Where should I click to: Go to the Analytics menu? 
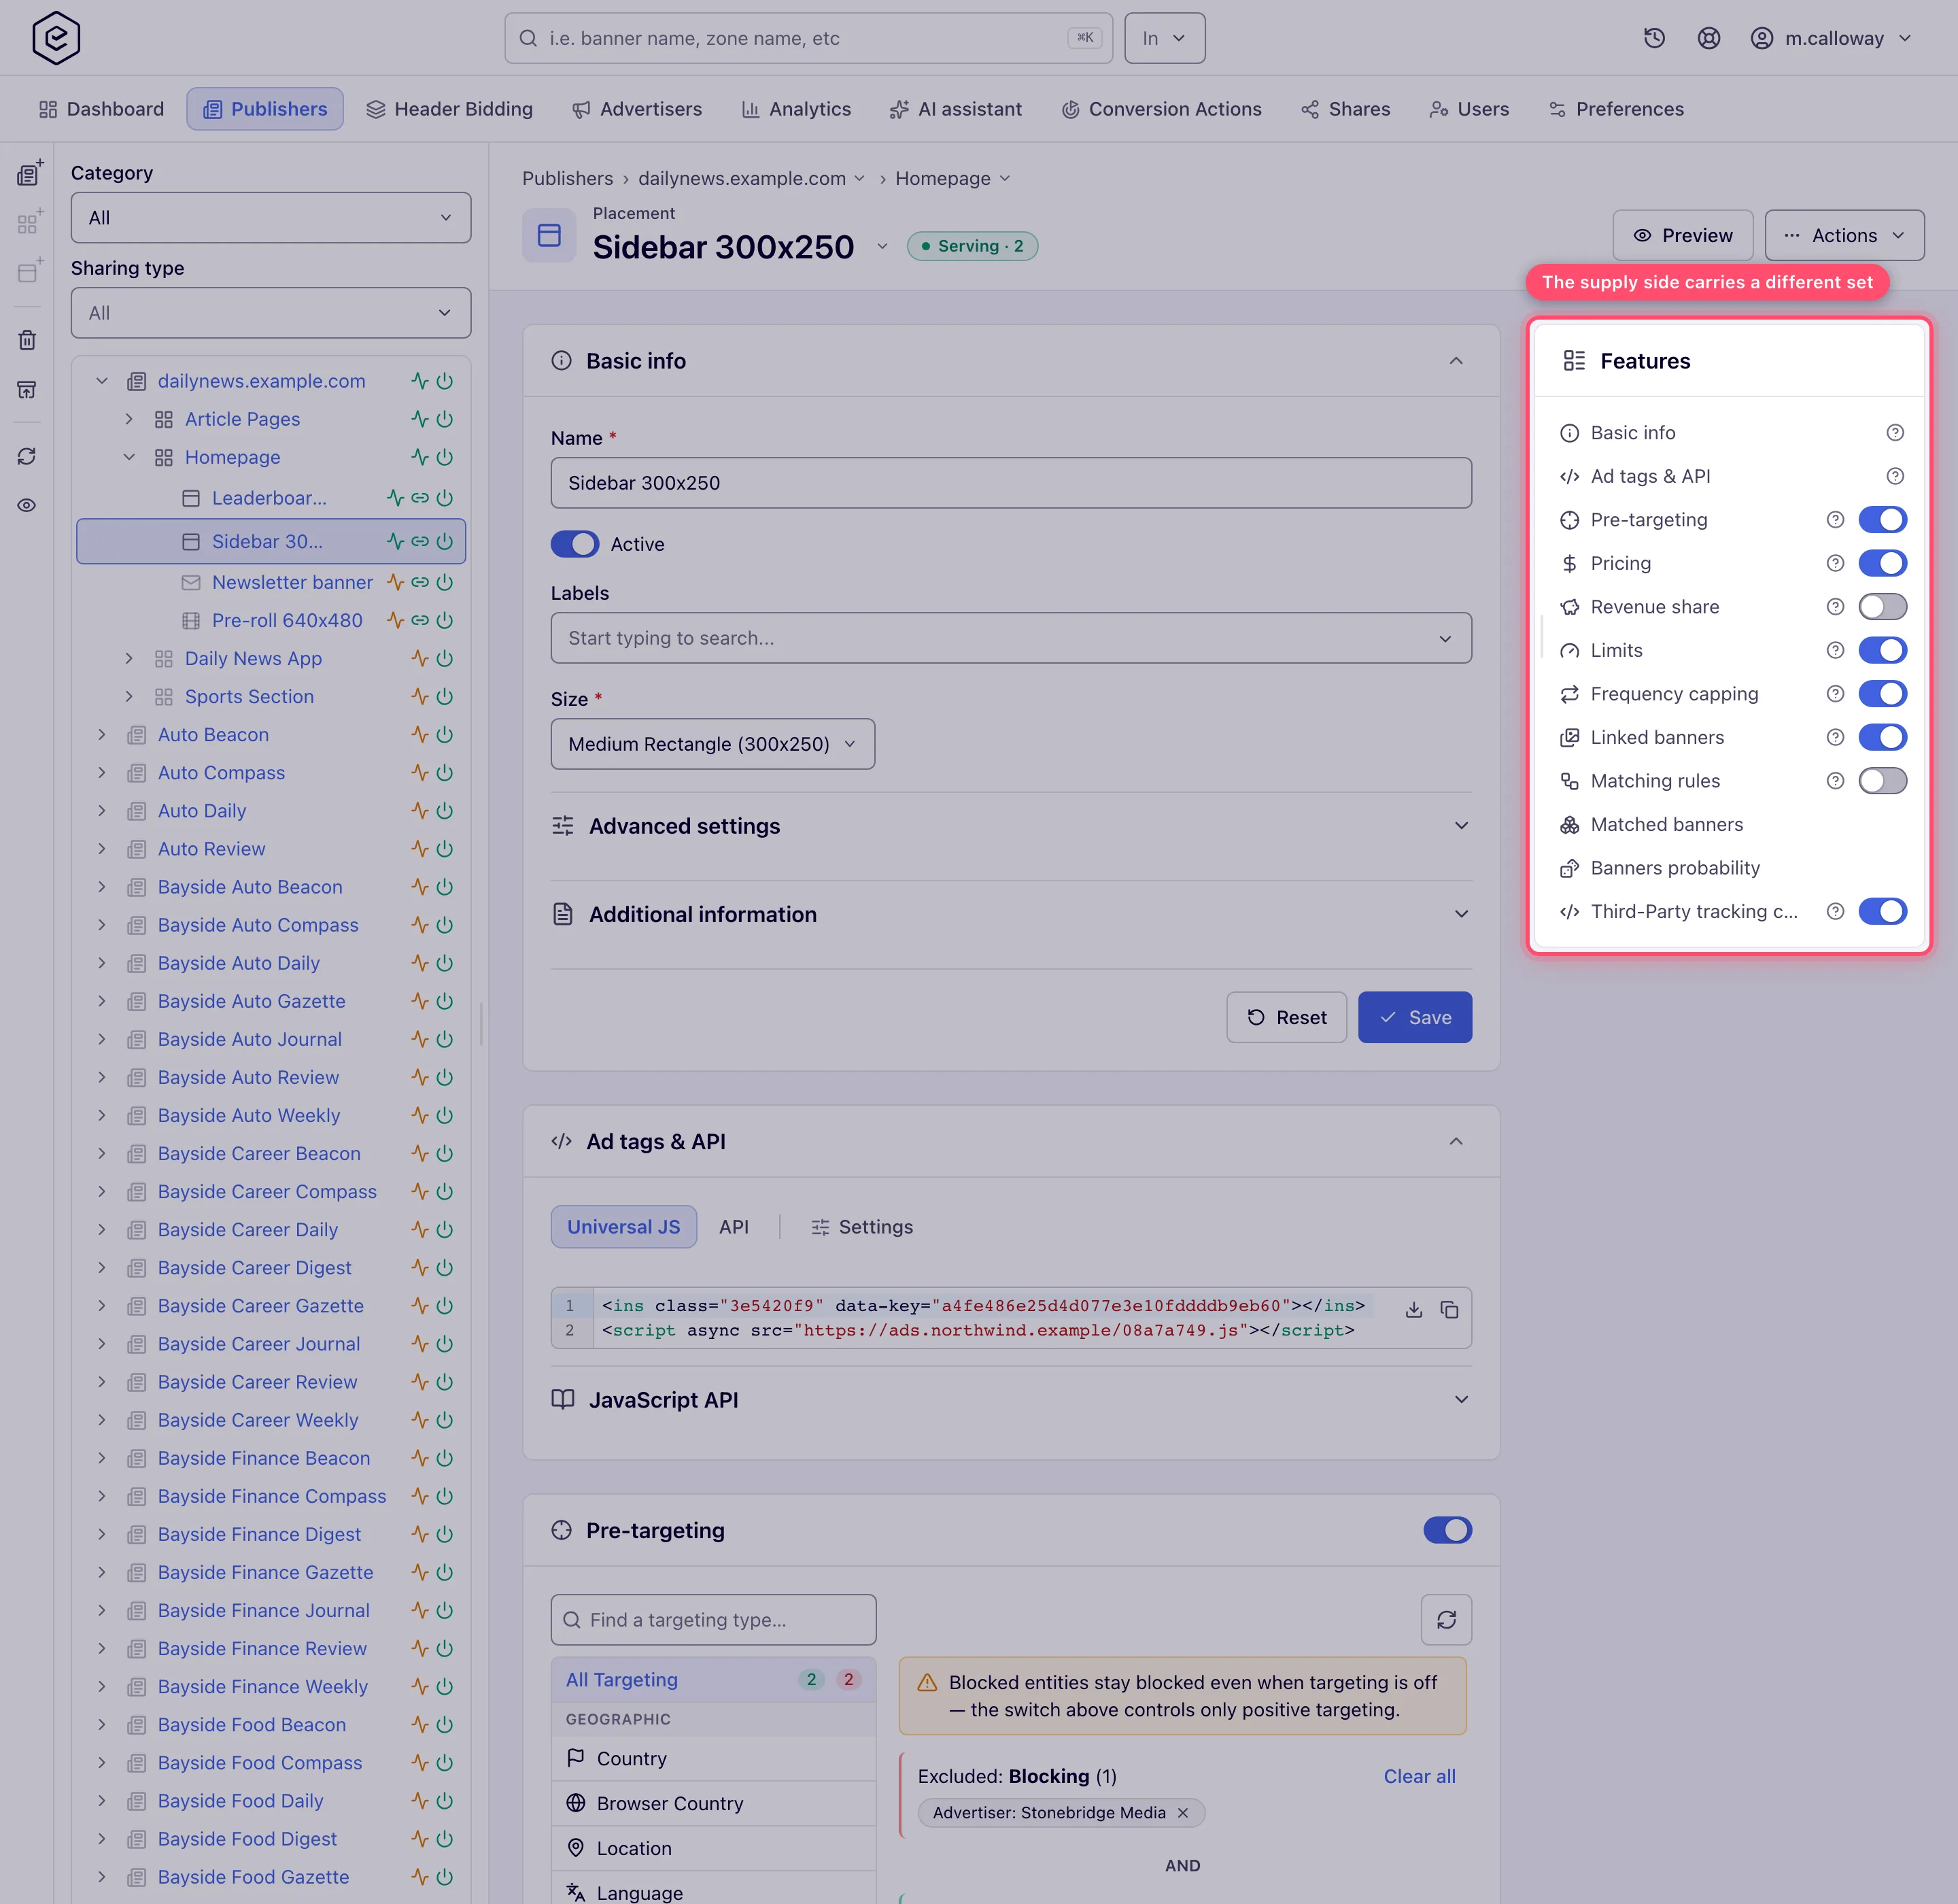tap(796, 109)
